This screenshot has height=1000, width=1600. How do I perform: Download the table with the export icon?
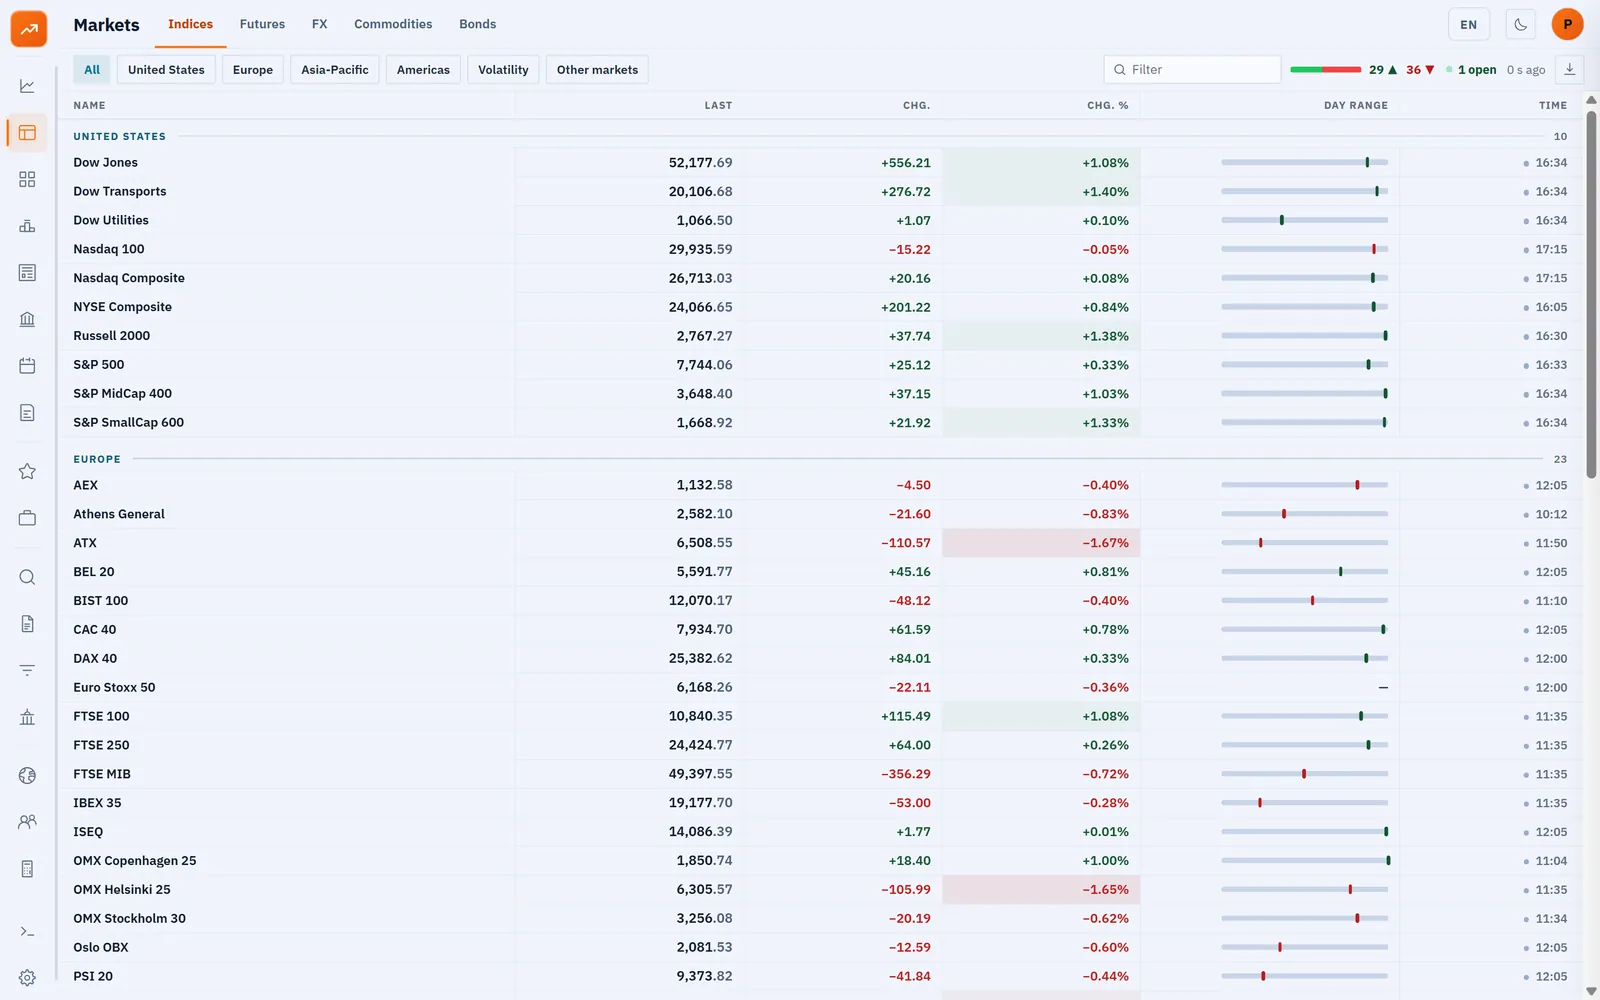1570,69
